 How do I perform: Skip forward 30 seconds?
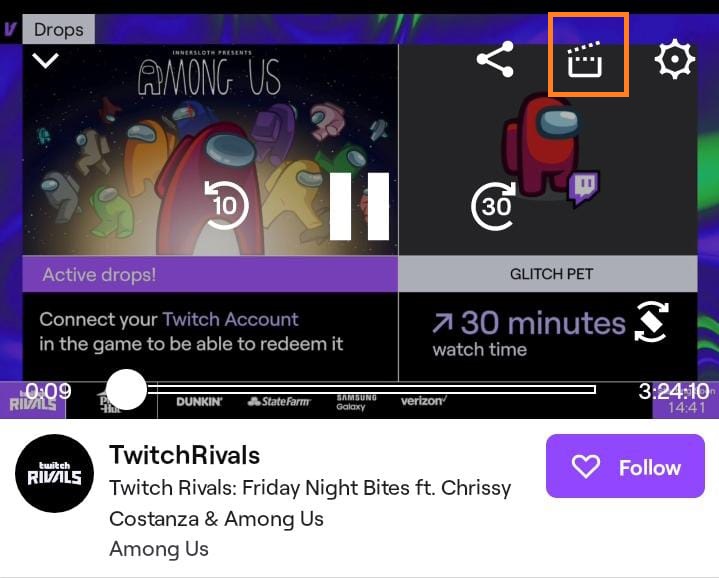pos(494,206)
